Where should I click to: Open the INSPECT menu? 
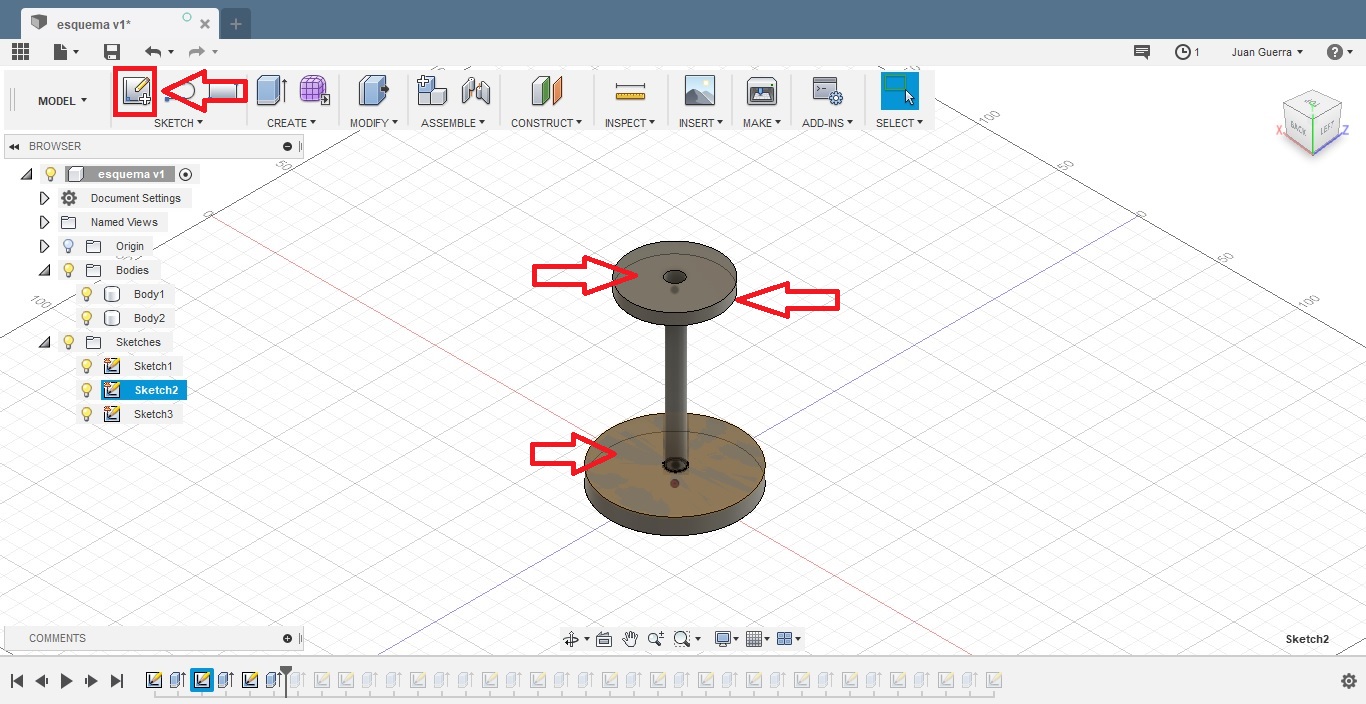pyautogui.click(x=630, y=123)
